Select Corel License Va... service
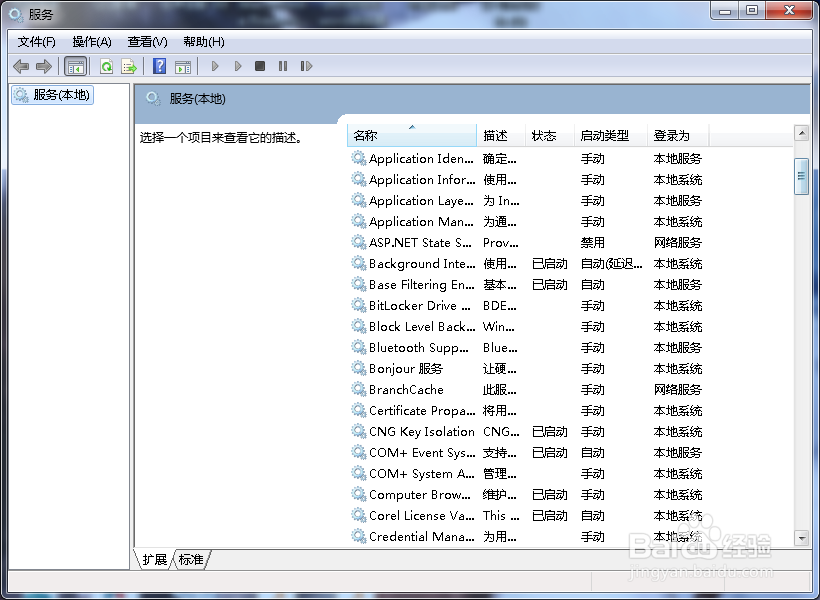820x600 pixels. 527,516
